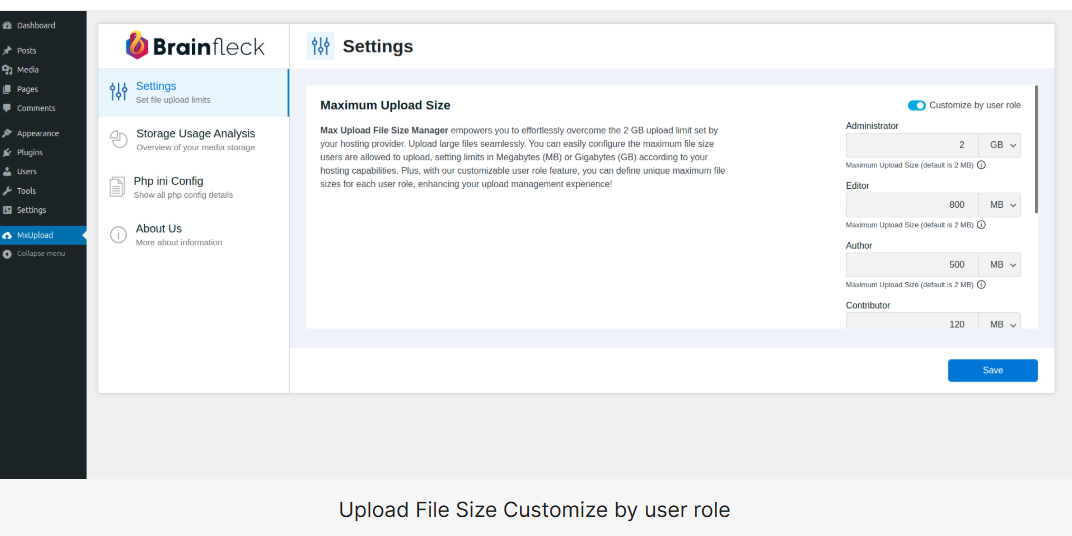Click the WordPress Settings menu icon
The height and width of the screenshot is (536, 1072).
[x=7, y=210]
